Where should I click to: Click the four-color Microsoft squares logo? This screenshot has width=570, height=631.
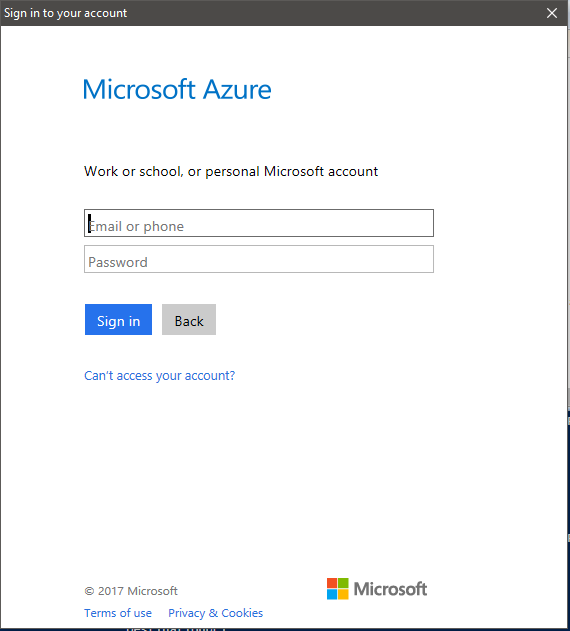tap(337, 589)
